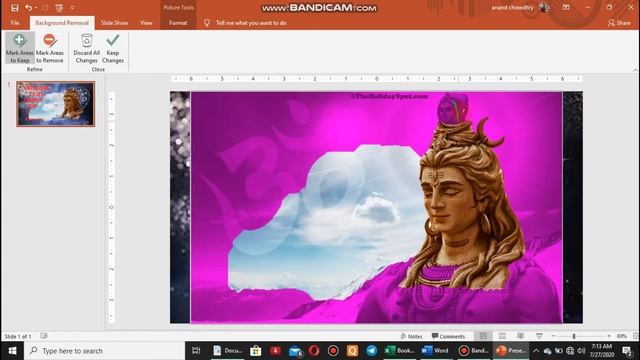Click the Share button
Image resolution: width=640 pixels, height=360 pixels.
tap(619, 23)
